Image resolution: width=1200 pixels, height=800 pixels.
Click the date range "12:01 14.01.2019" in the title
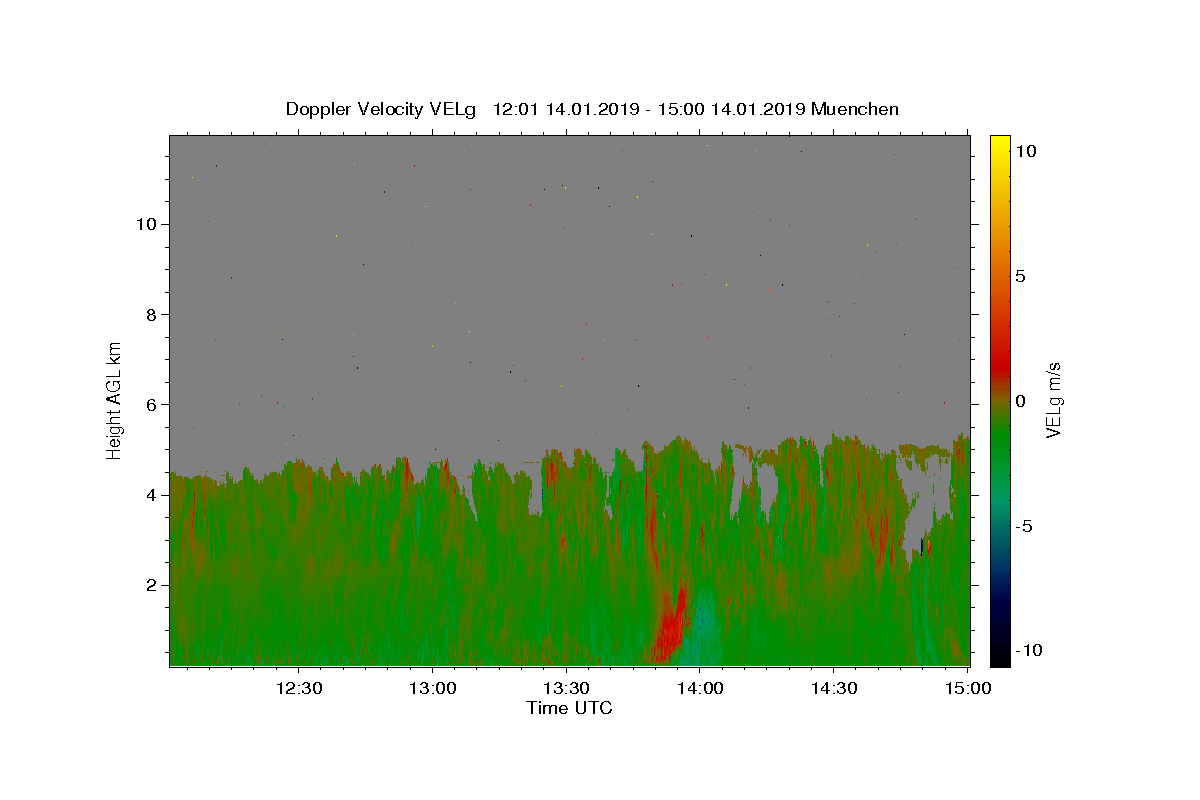pos(565,109)
